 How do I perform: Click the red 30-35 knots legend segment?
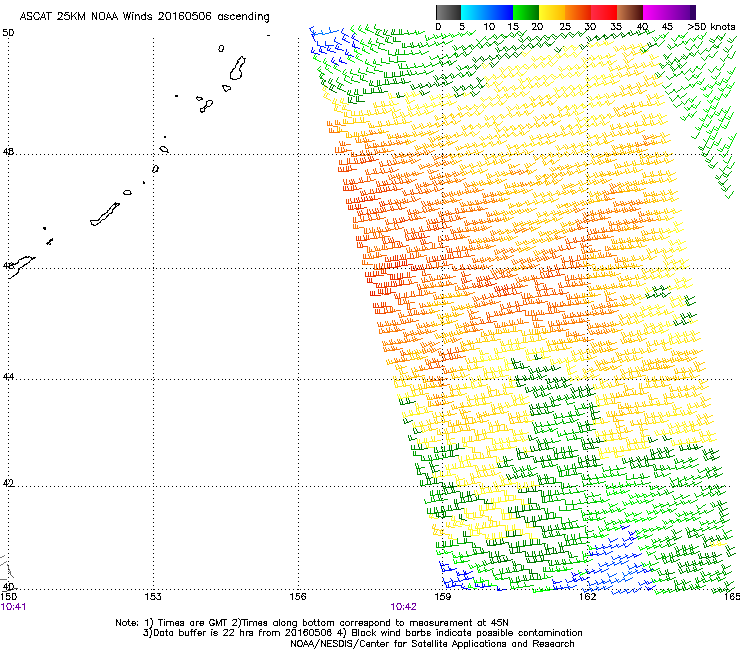click(x=604, y=12)
